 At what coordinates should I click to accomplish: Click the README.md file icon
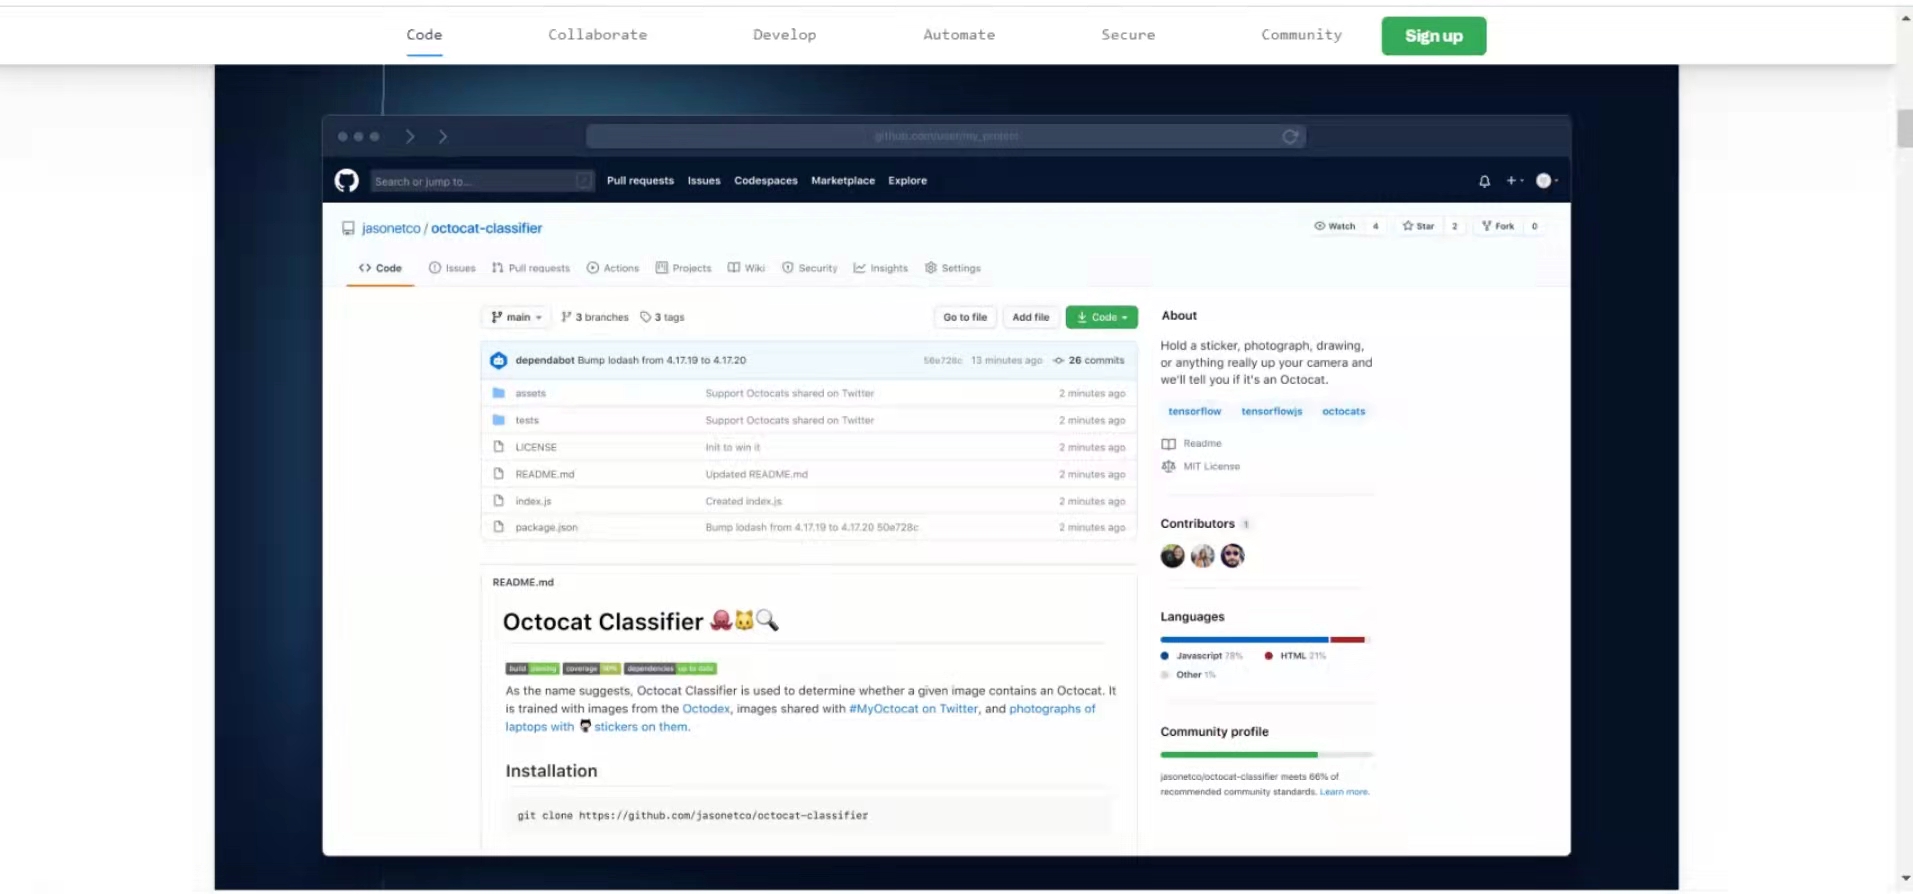(498, 474)
